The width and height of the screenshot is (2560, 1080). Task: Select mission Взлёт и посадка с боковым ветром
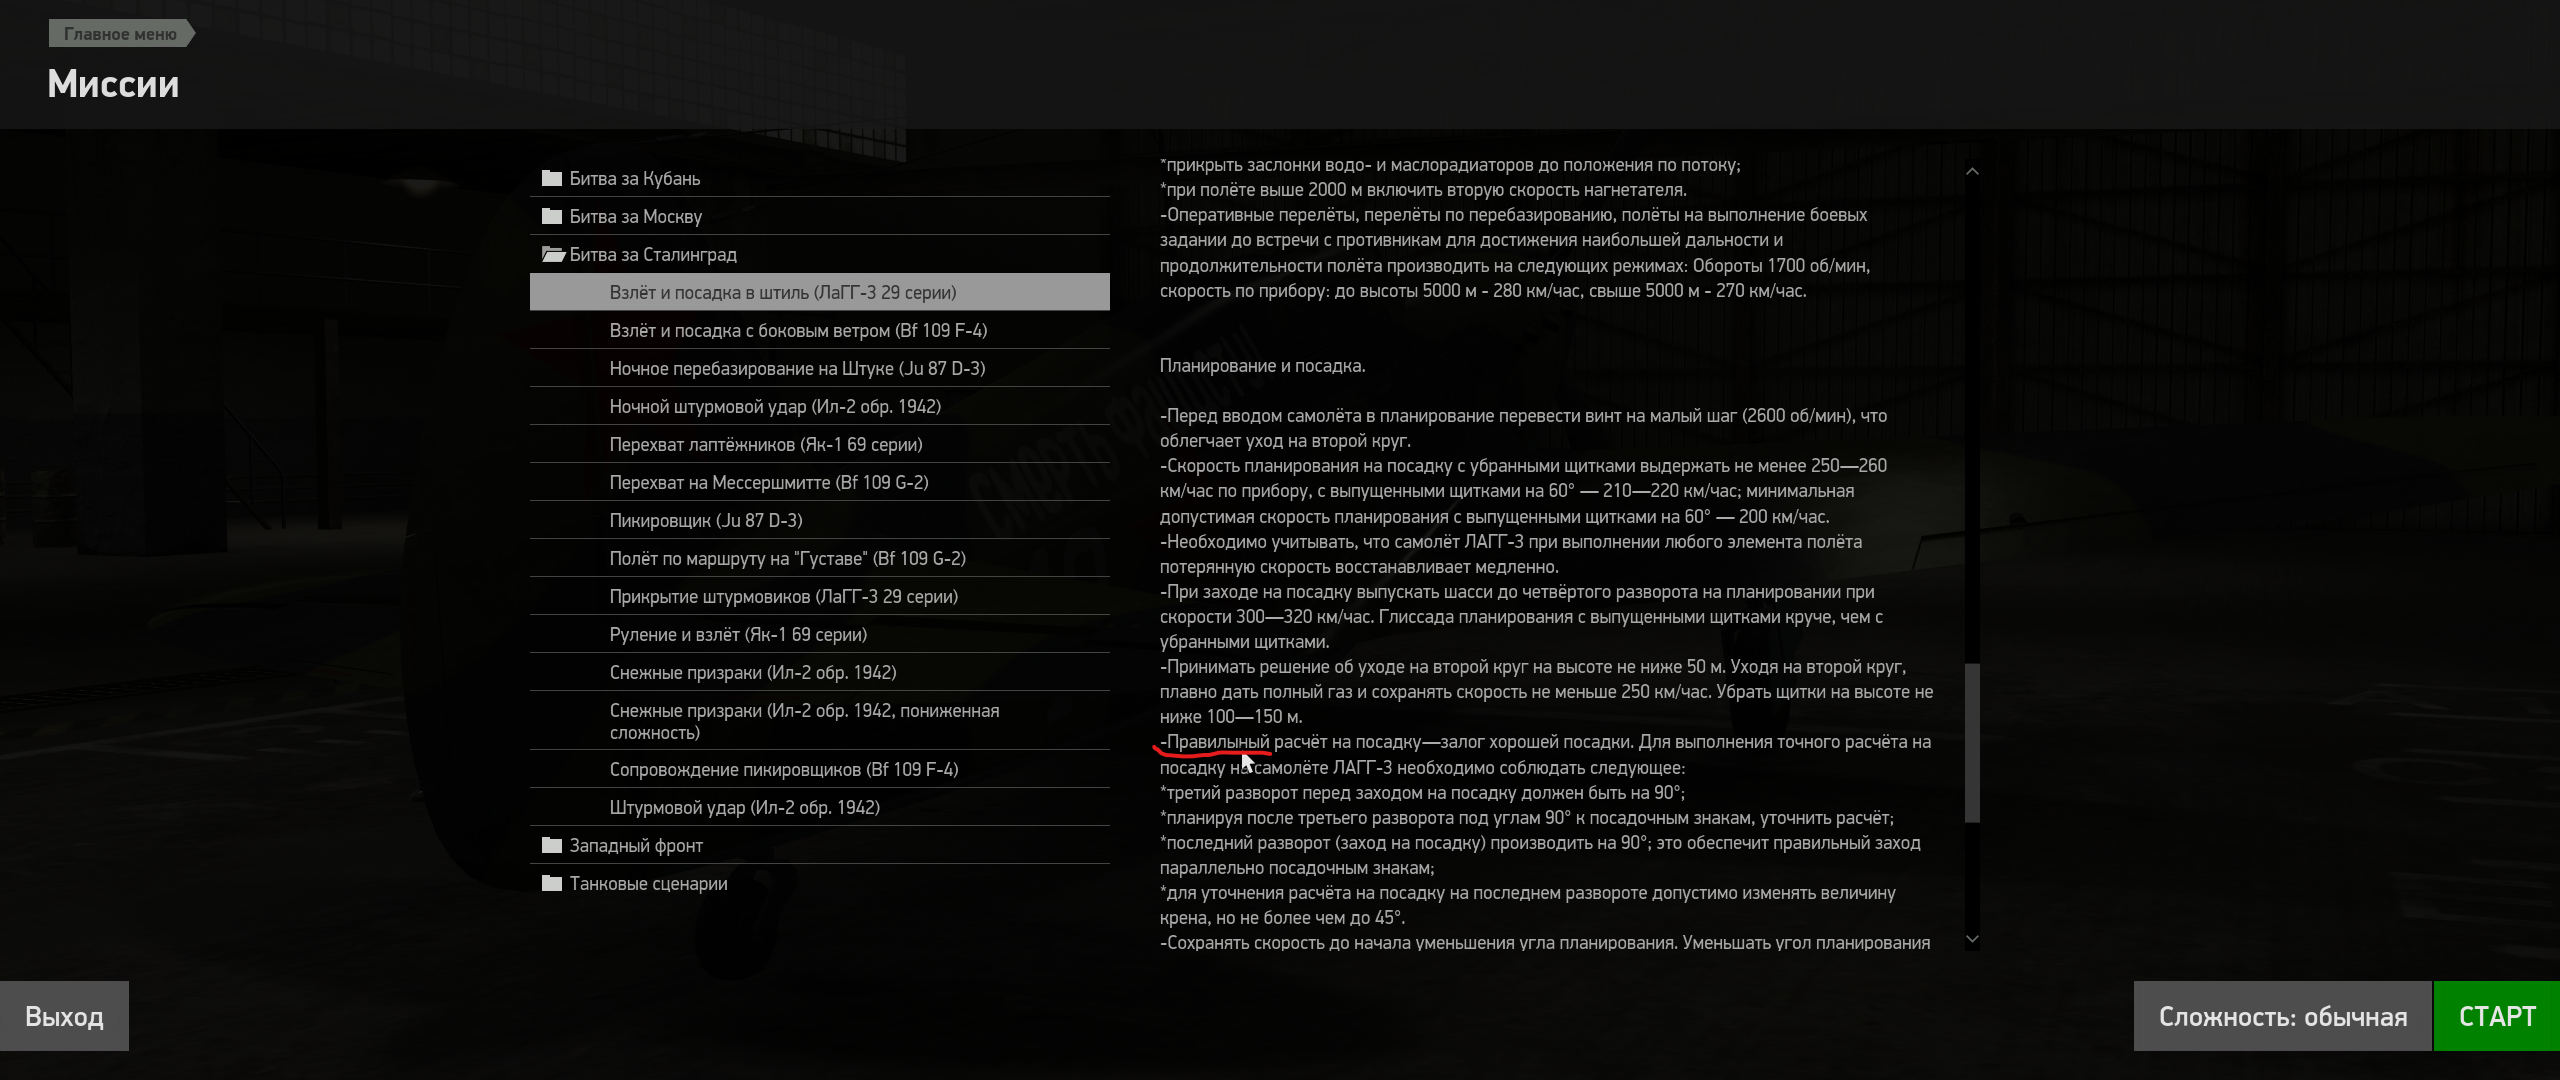click(819, 330)
